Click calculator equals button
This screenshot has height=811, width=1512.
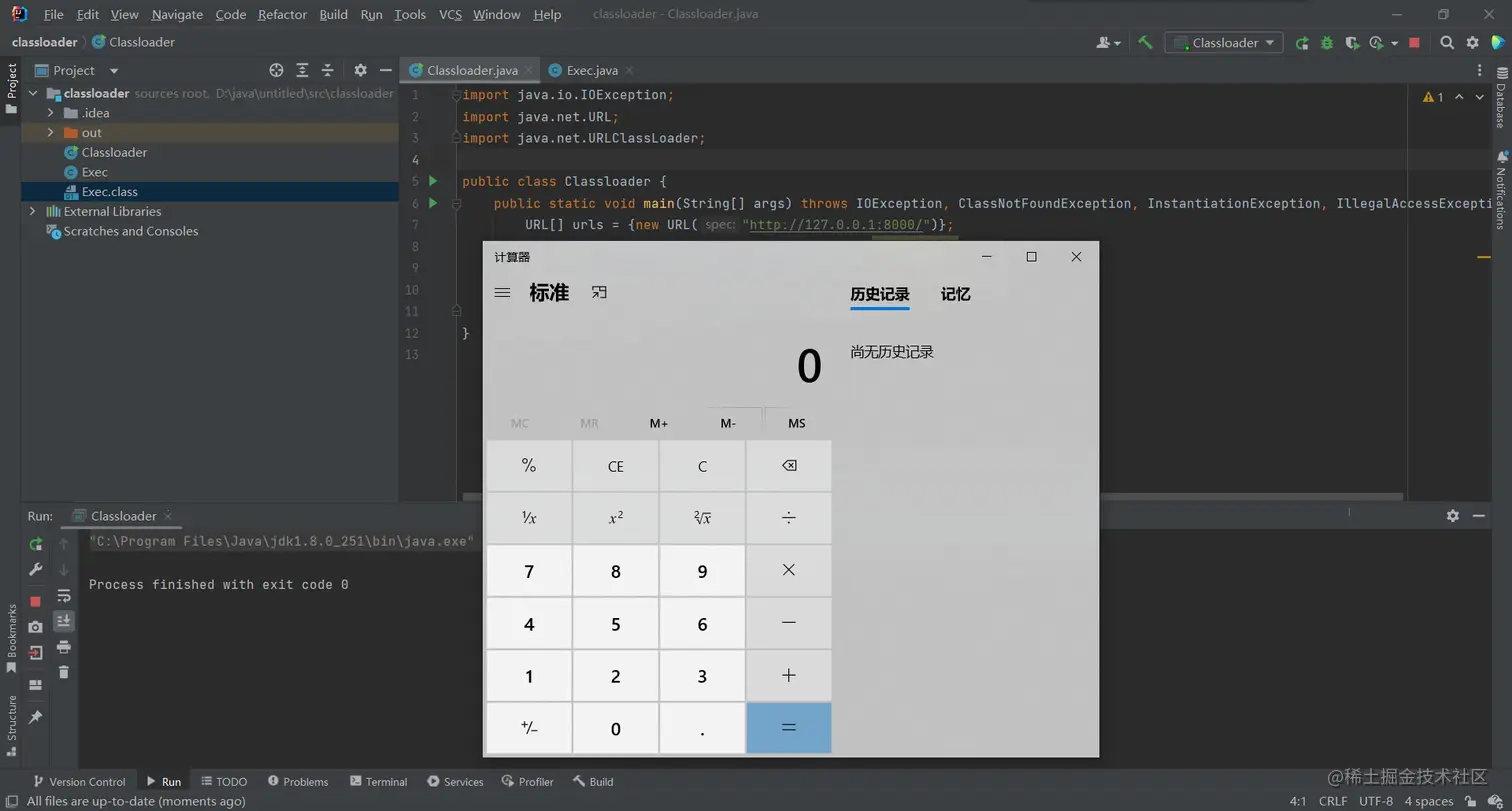tap(788, 728)
